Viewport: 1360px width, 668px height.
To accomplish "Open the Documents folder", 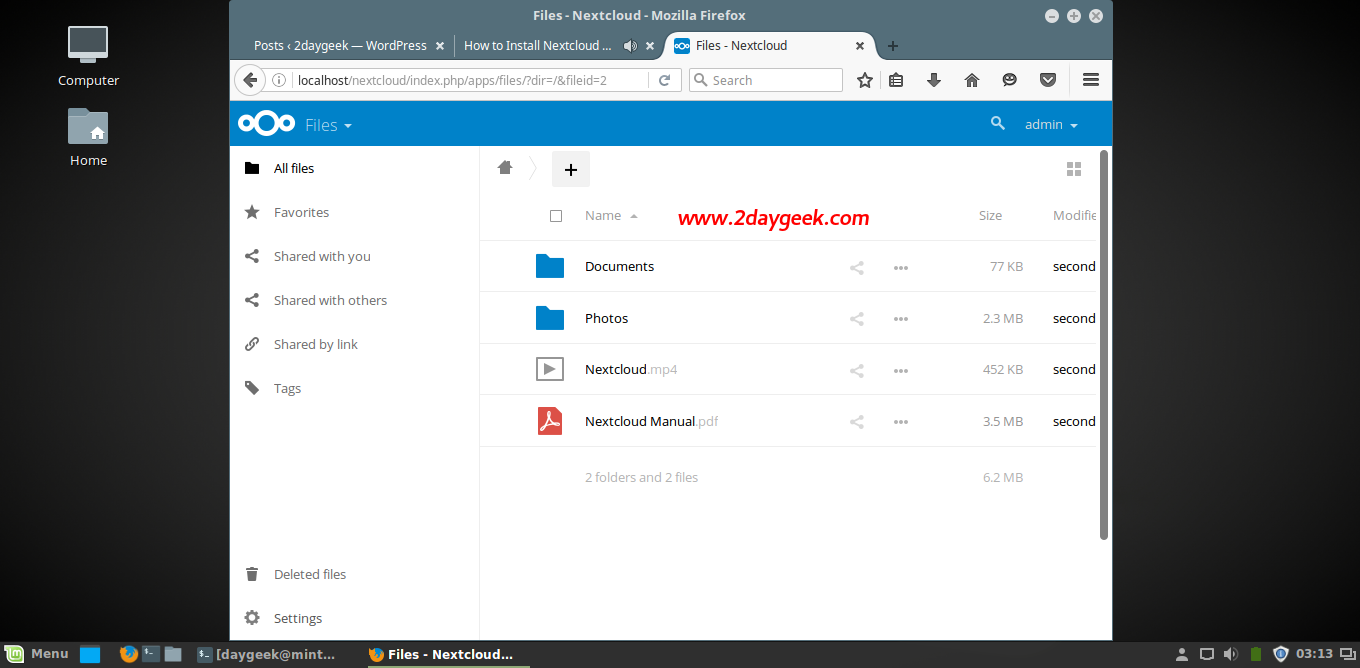I will click(x=619, y=267).
